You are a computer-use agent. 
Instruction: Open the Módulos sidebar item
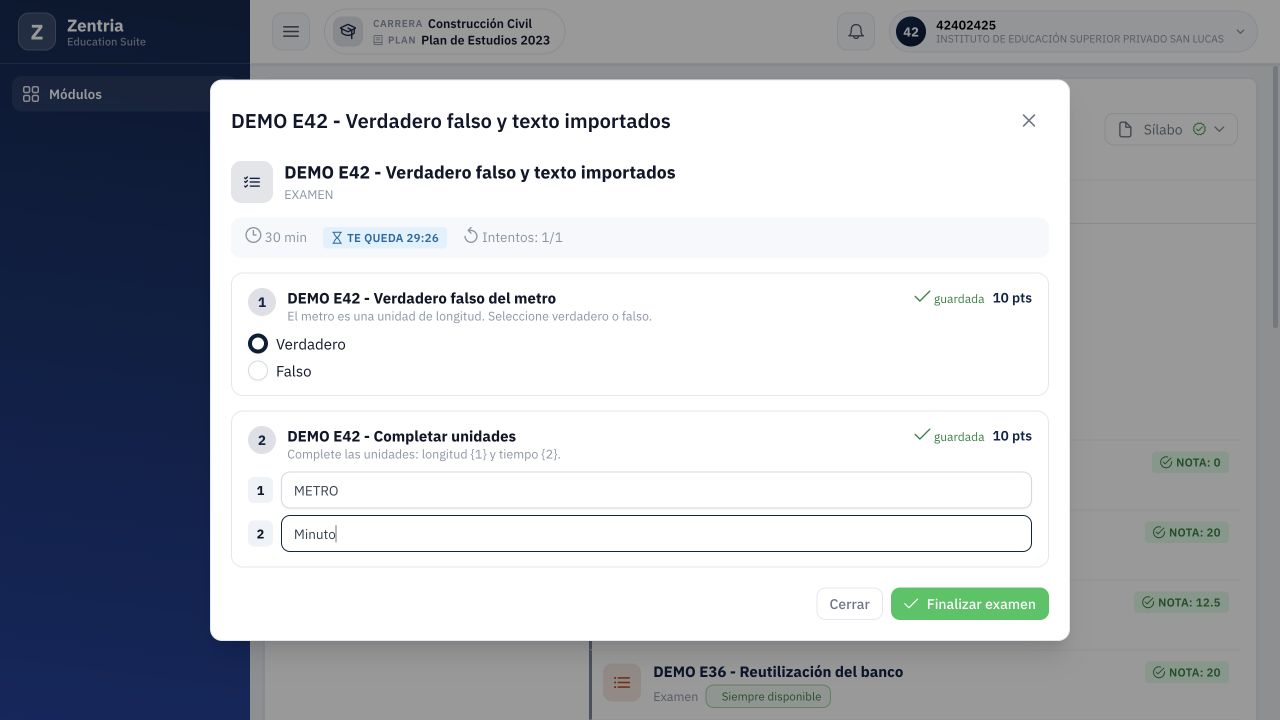[x=125, y=94]
